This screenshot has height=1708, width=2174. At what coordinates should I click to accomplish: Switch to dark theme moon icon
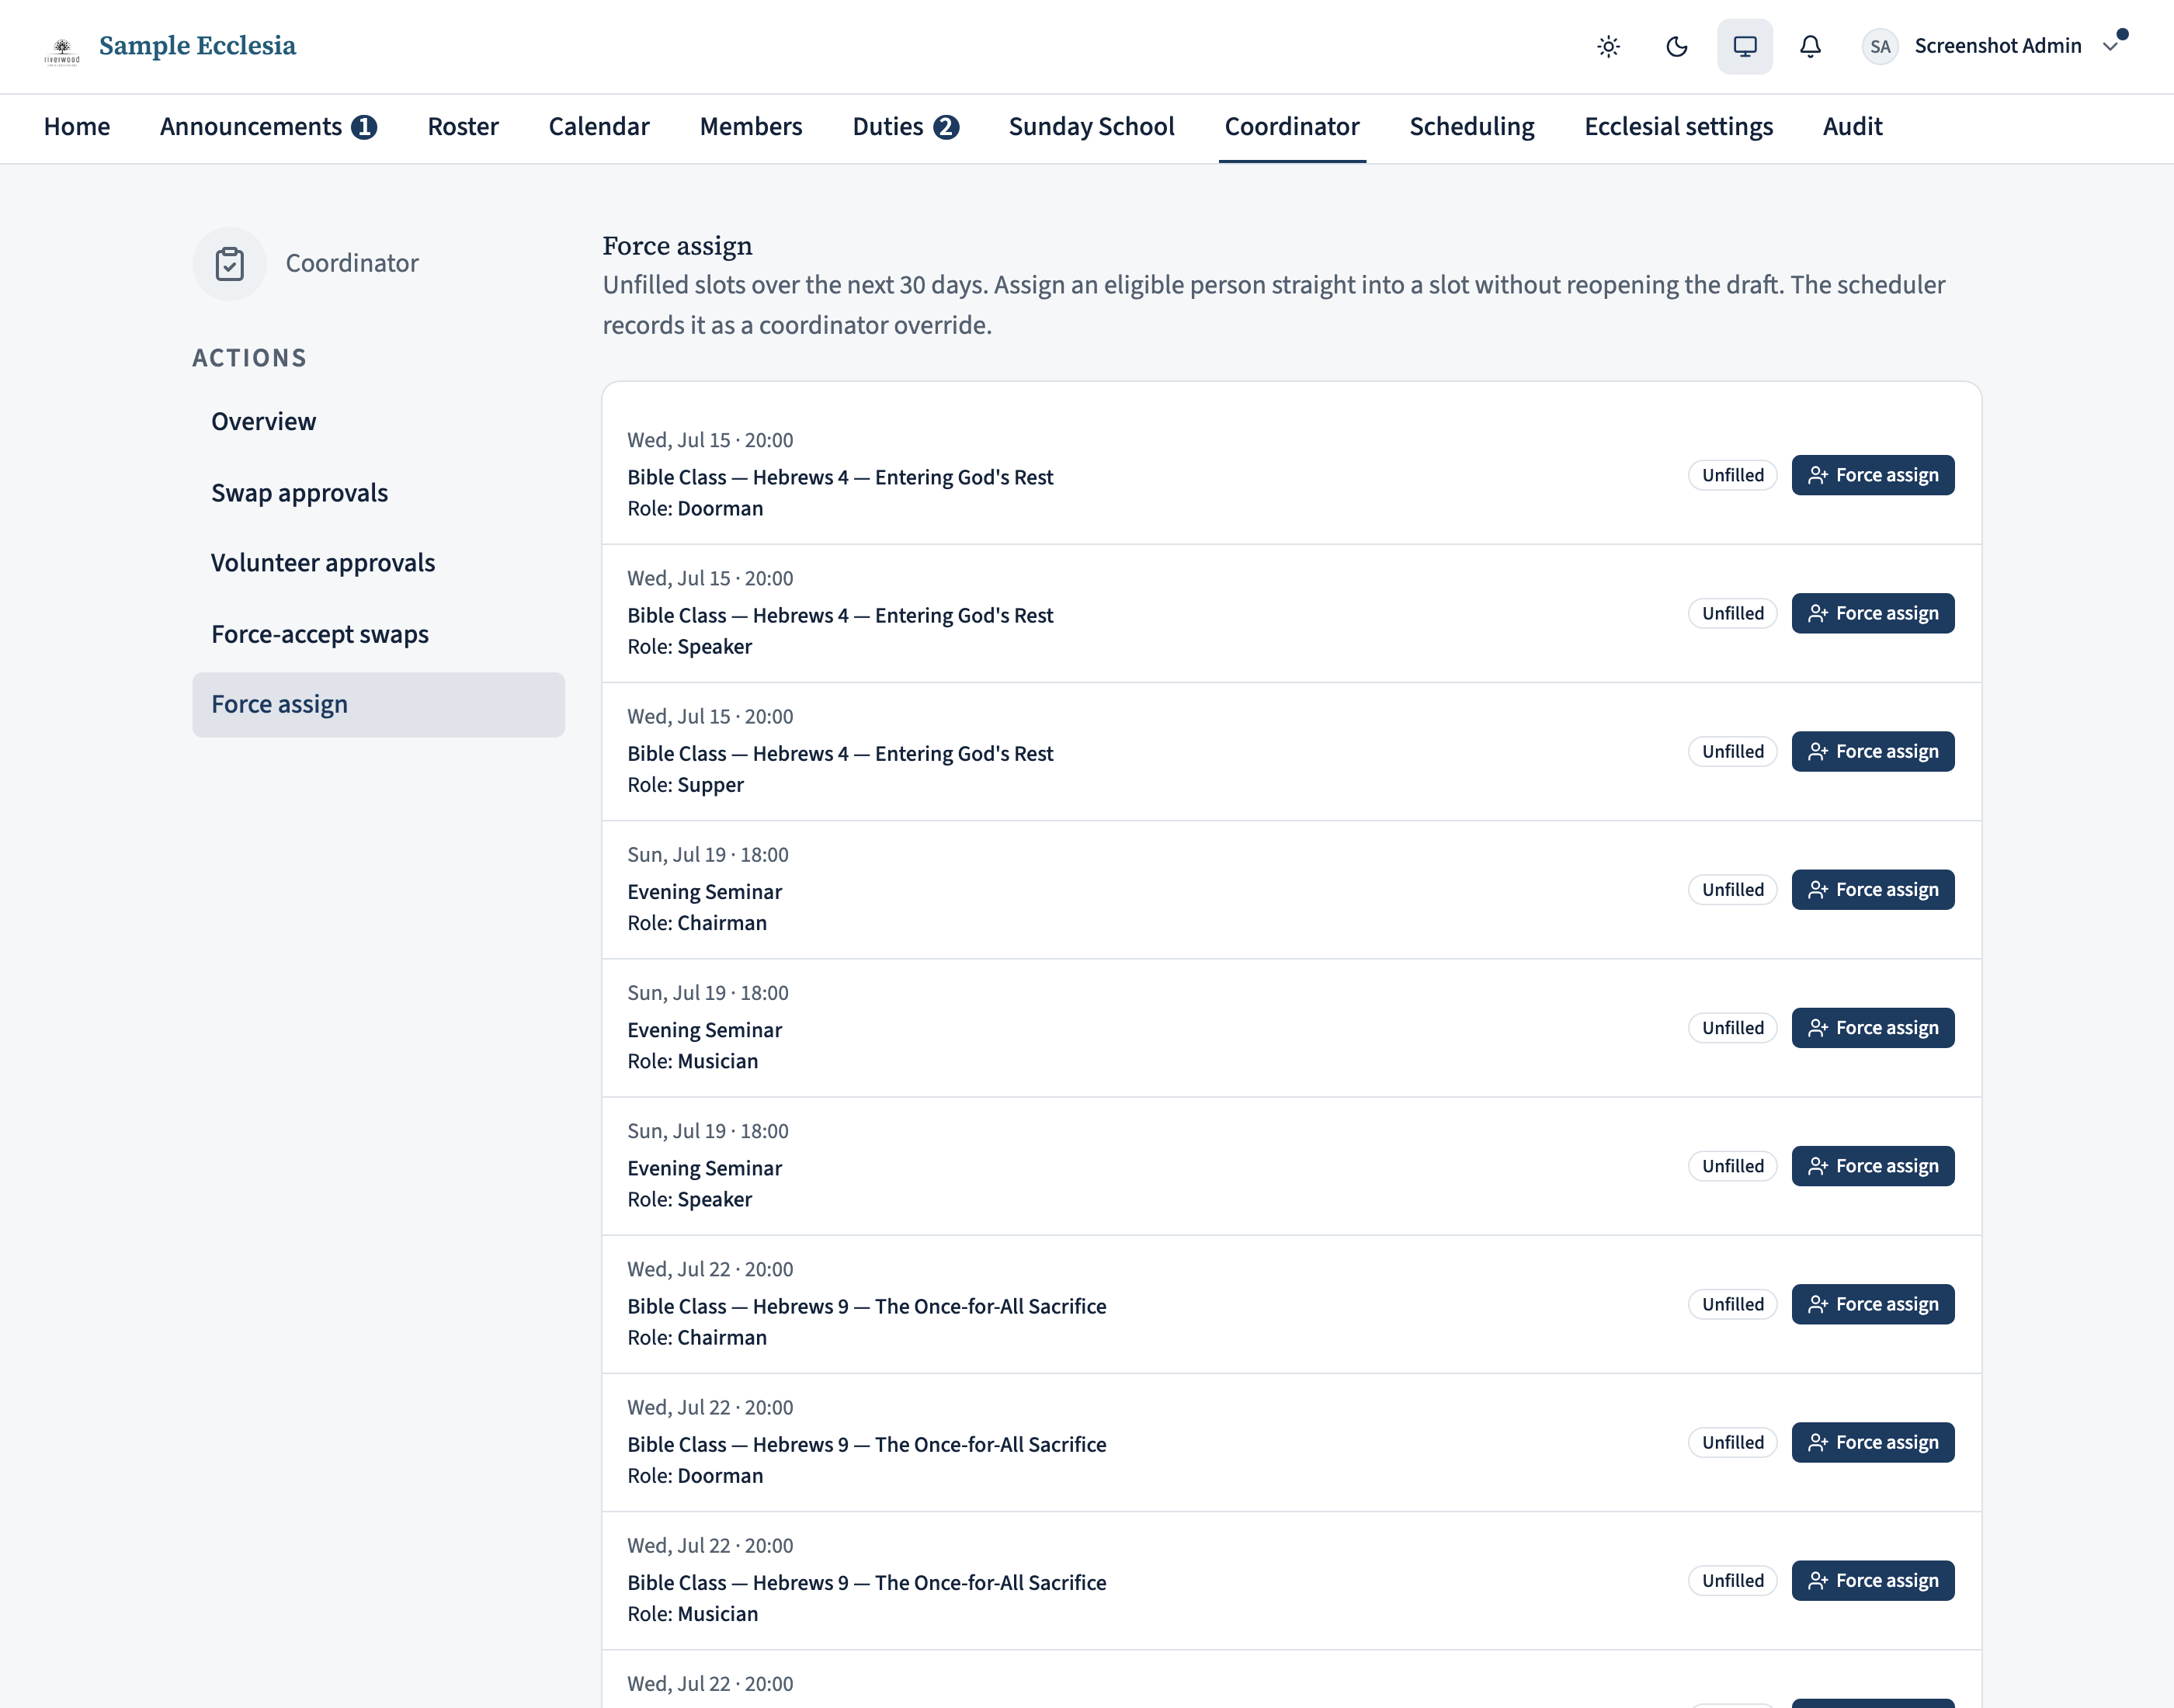[x=1677, y=46]
